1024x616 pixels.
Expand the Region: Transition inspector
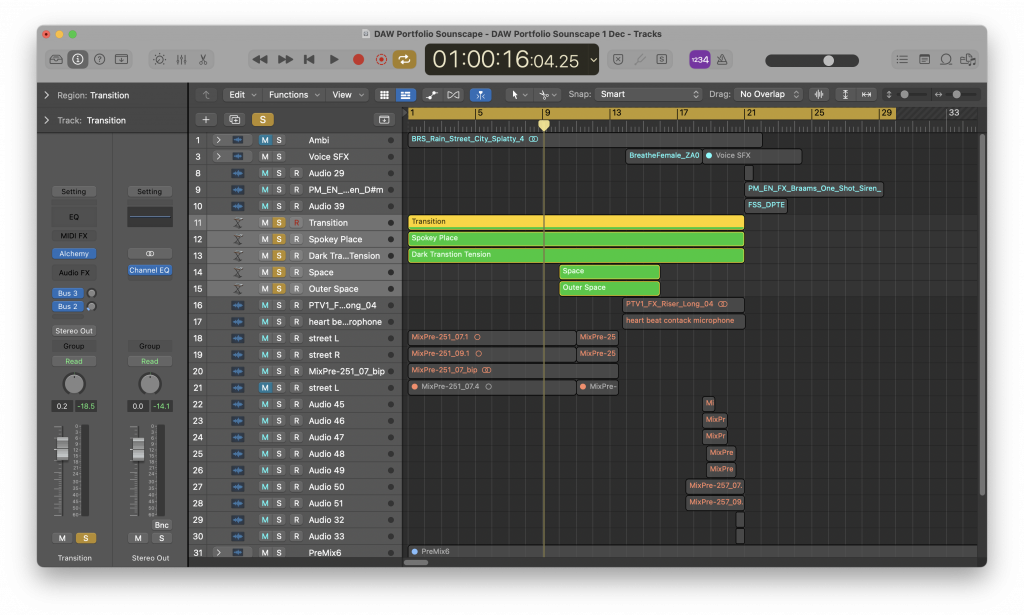pos(46,95)
